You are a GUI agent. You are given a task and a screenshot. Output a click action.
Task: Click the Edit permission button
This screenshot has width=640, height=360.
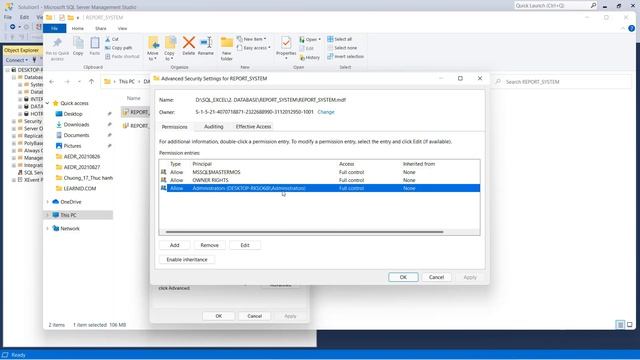point(245,245)
